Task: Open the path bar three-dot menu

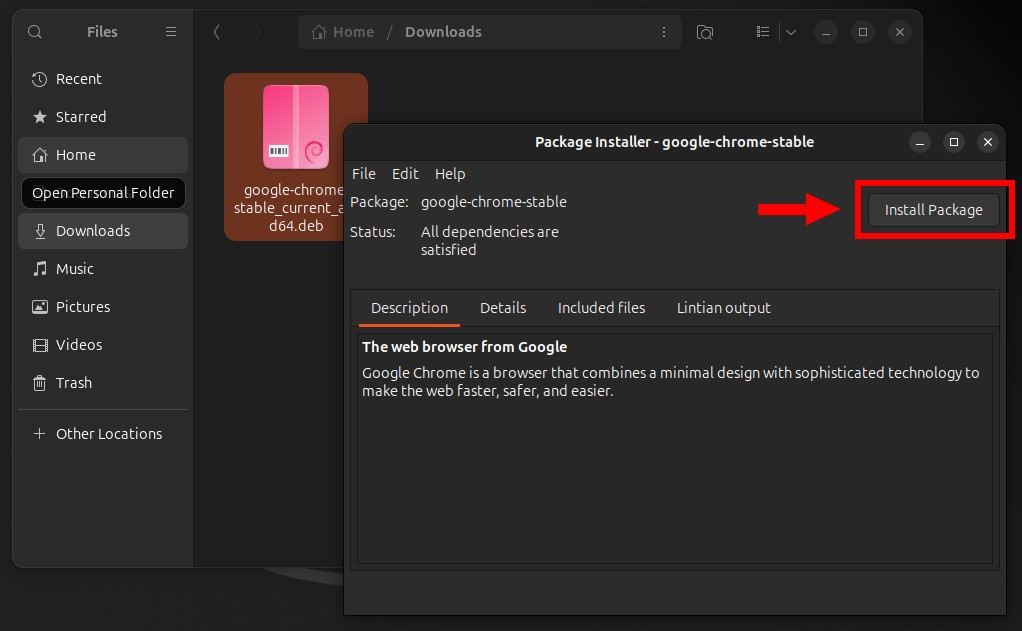Action: tap(664, 32)
